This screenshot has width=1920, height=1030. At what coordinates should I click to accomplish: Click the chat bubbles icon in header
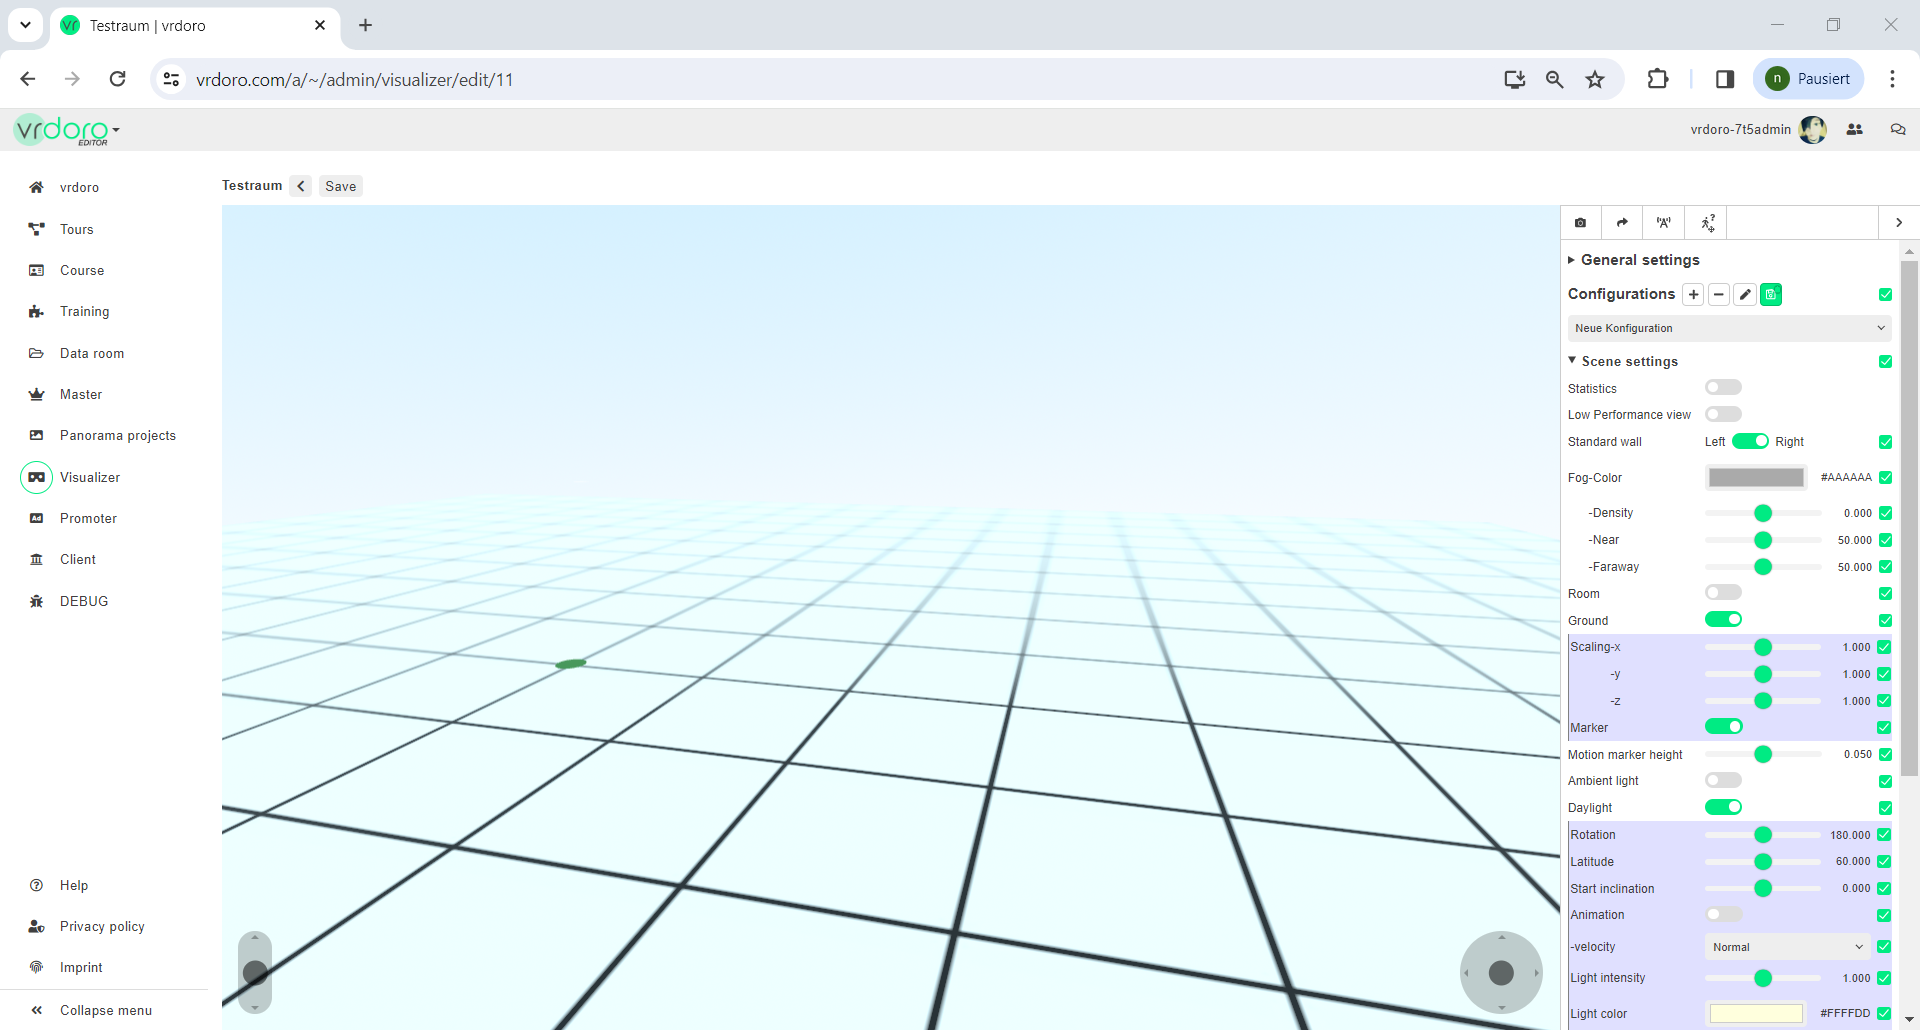(x=1897, y=130)
